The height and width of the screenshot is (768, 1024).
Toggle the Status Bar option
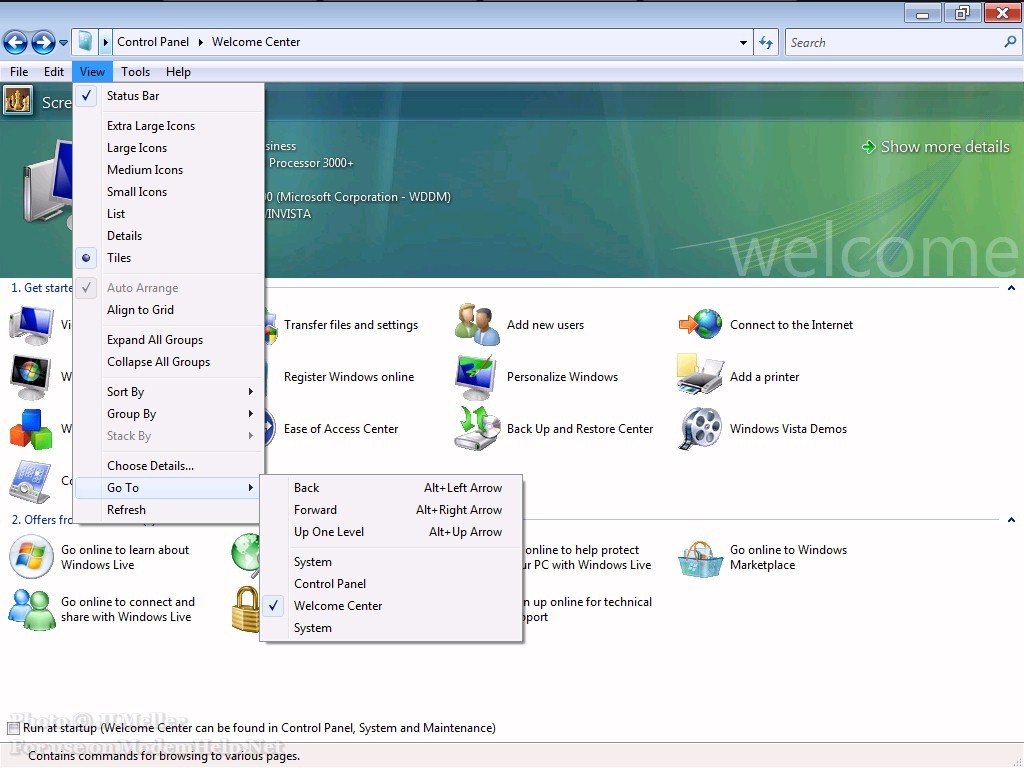coord(170,96)
